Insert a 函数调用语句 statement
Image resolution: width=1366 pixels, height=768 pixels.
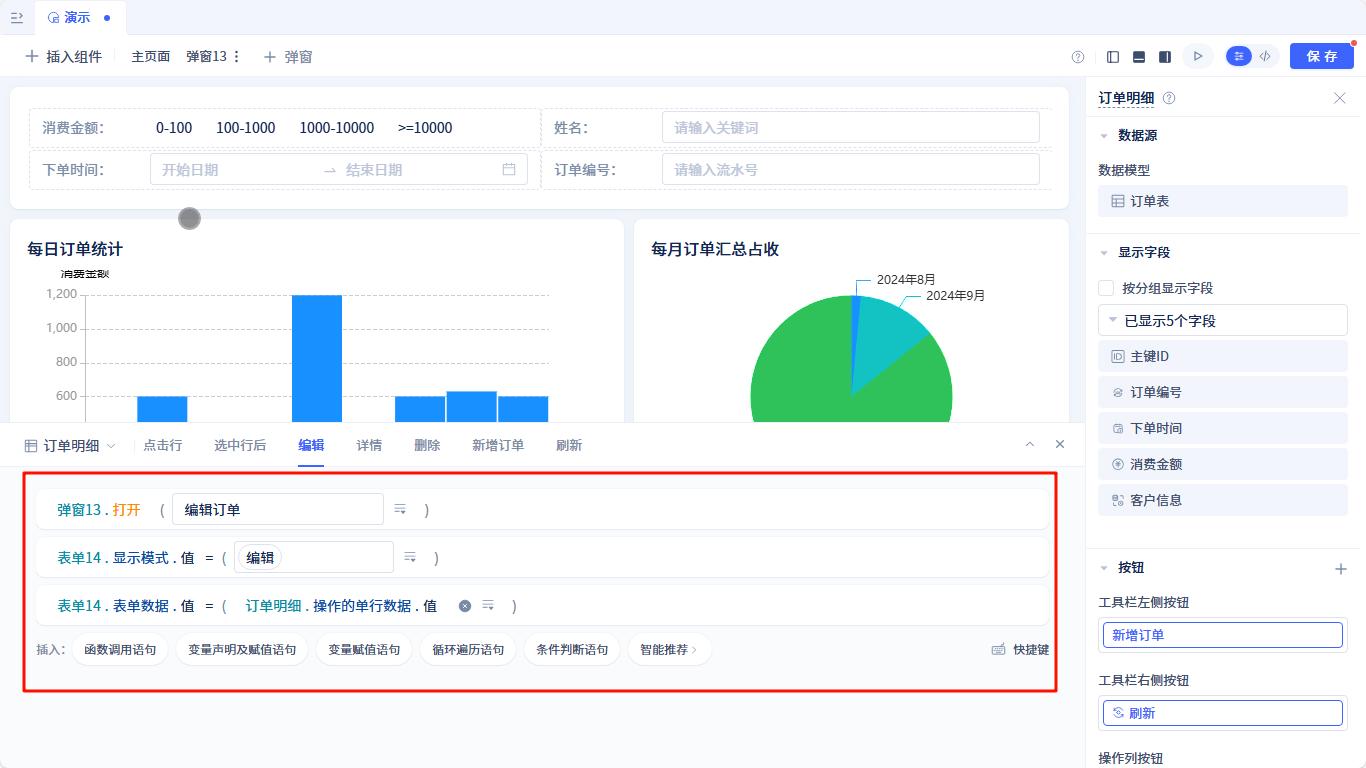pos(119,649)
